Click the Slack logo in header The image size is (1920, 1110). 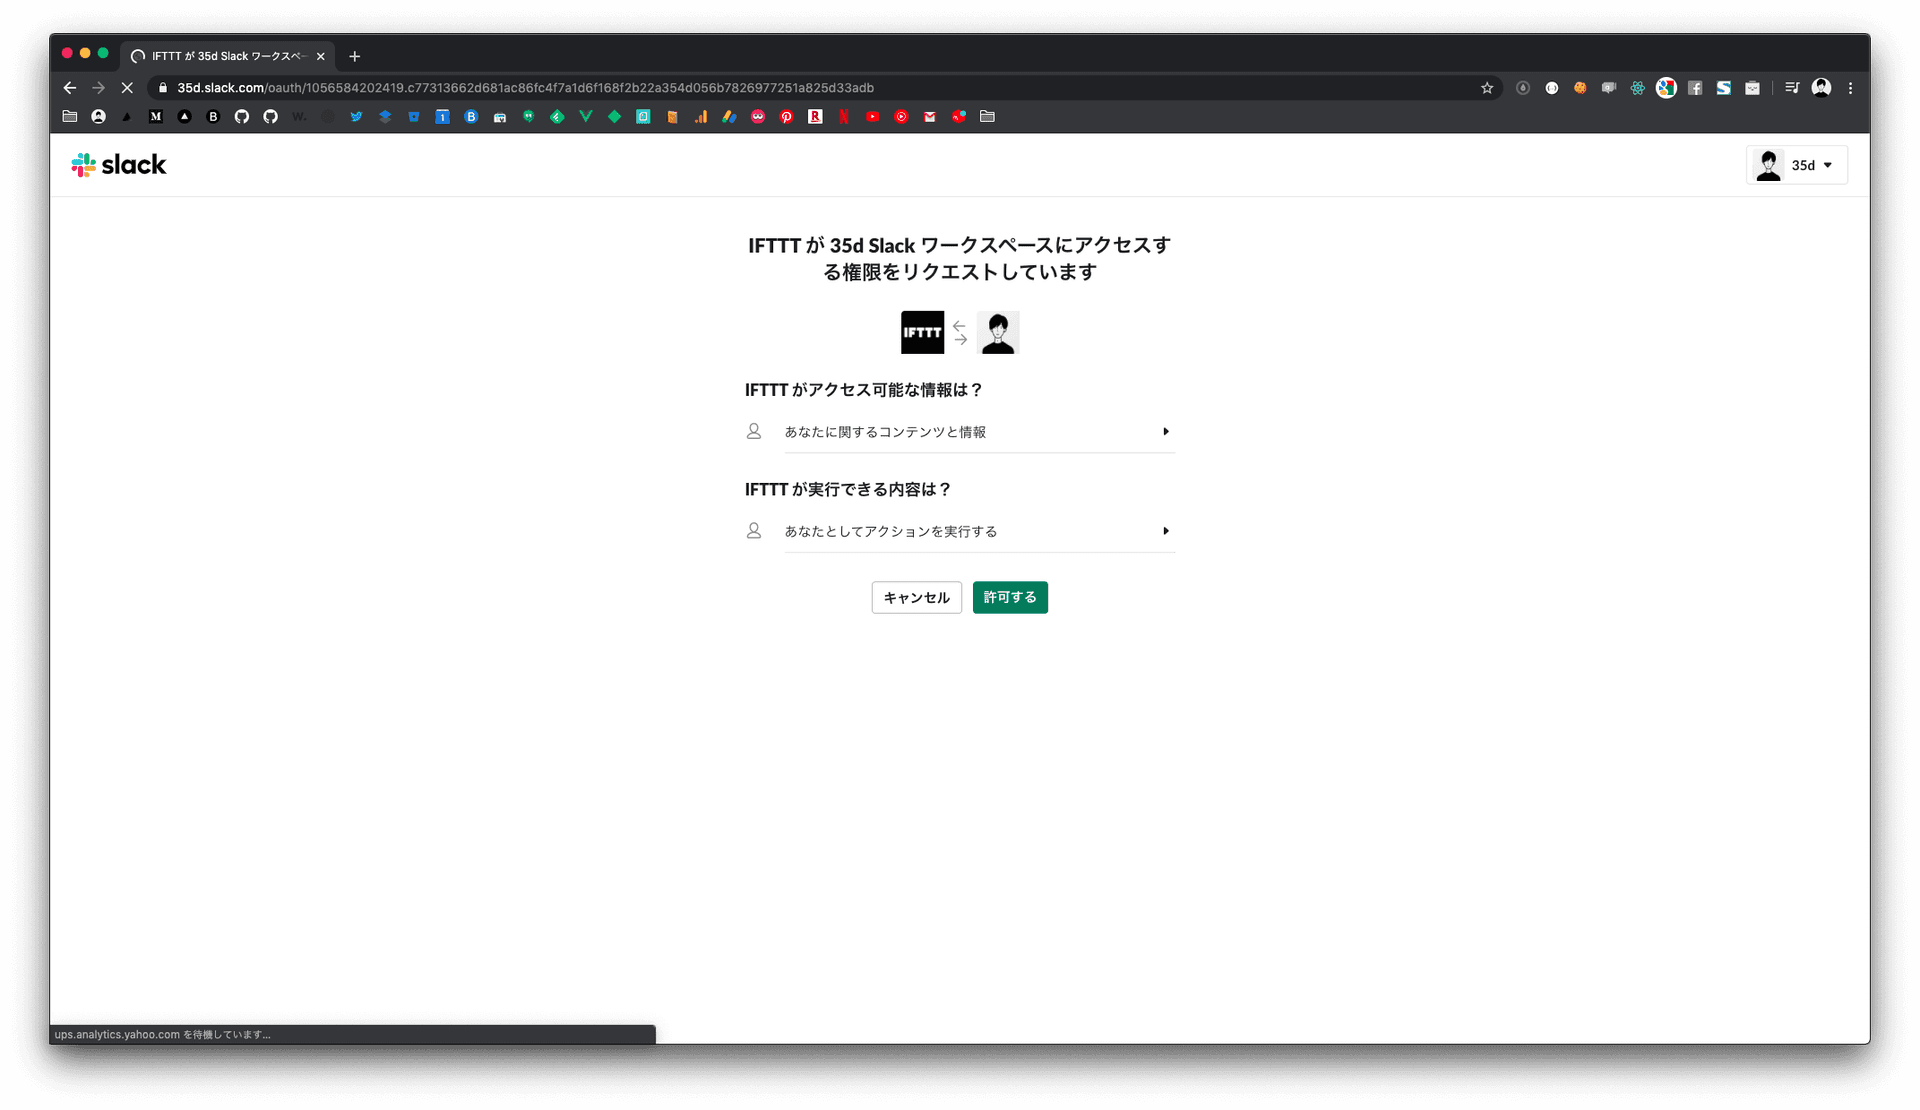coord(118,165)
